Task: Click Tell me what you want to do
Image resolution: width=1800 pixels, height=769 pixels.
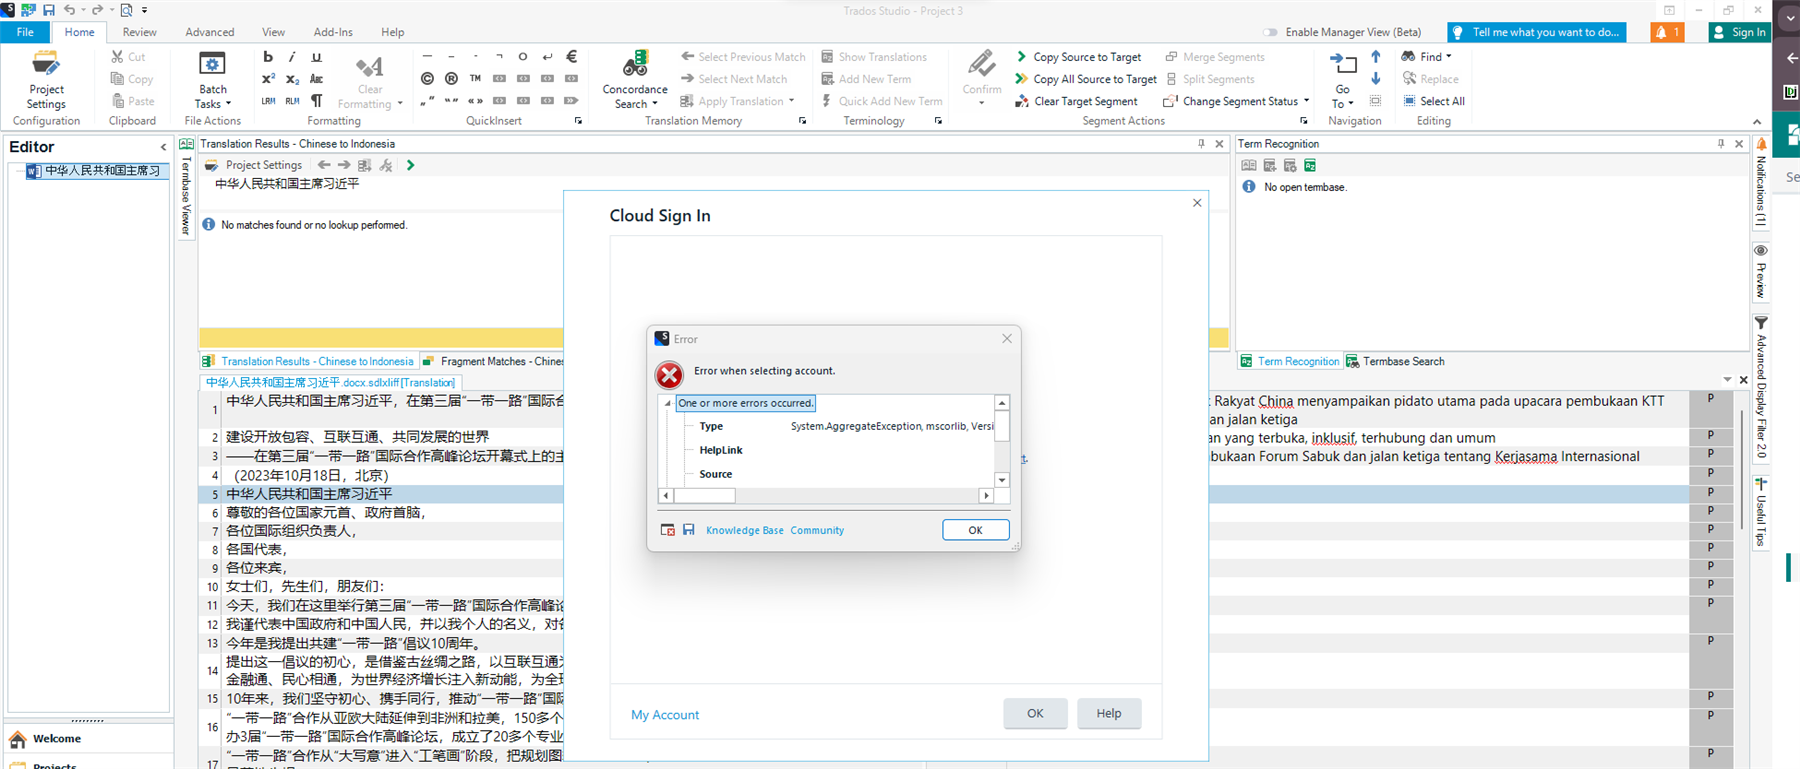Action: point(1536,32)
